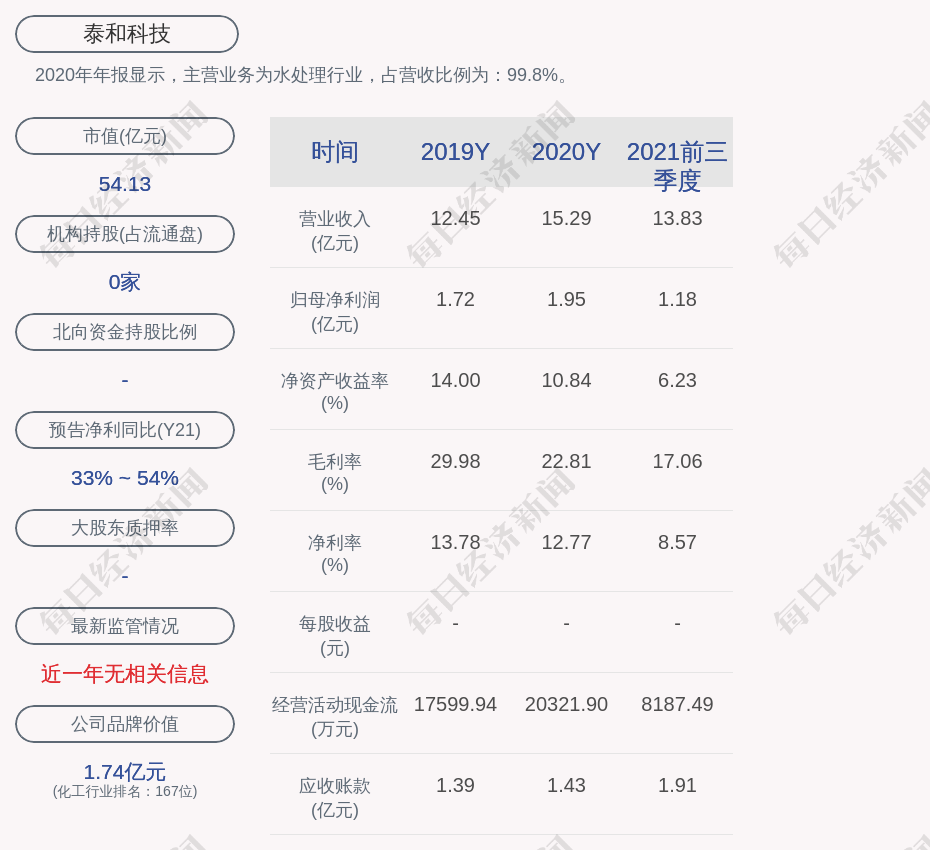
Task: Select the ROE value 10.84
Action: pyautogui.click(x=566, y=380)
